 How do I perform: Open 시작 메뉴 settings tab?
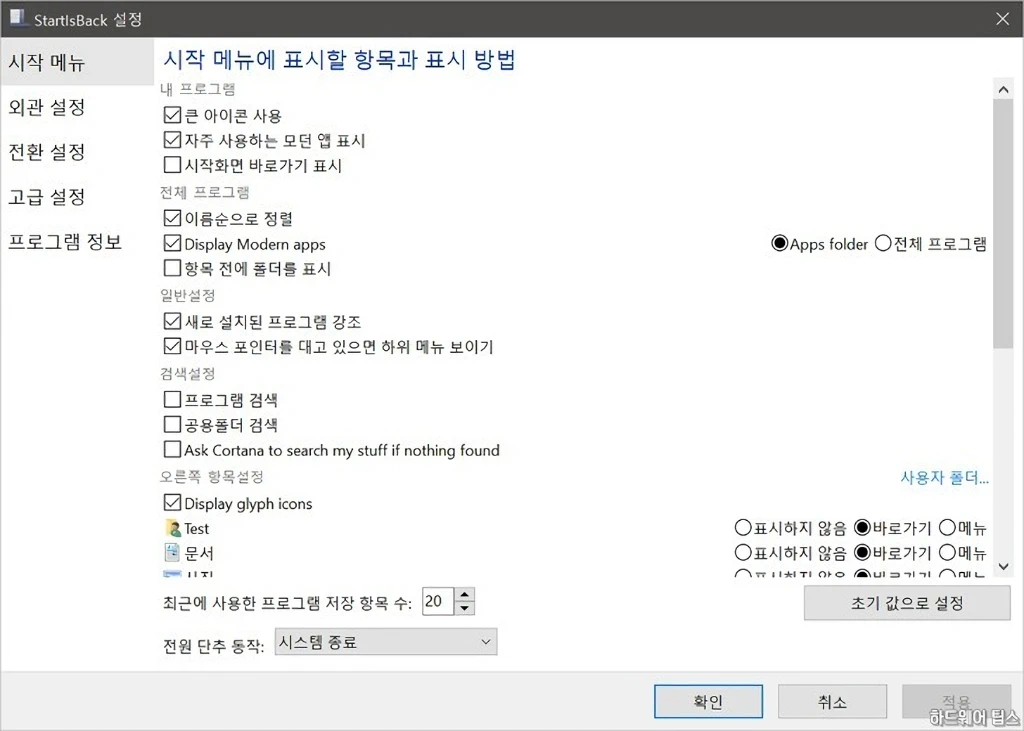77,62
